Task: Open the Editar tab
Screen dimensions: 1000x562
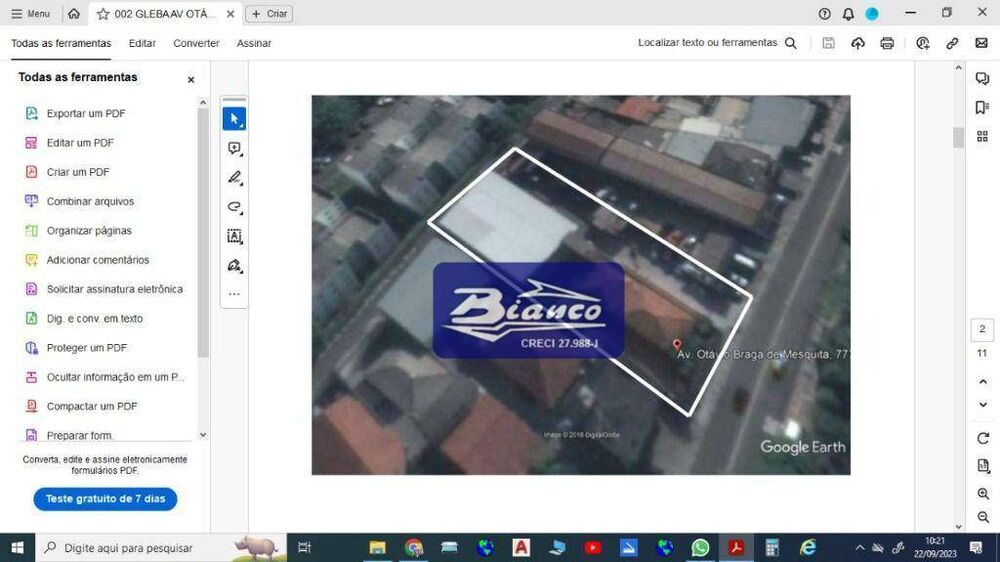Action: 142,43
